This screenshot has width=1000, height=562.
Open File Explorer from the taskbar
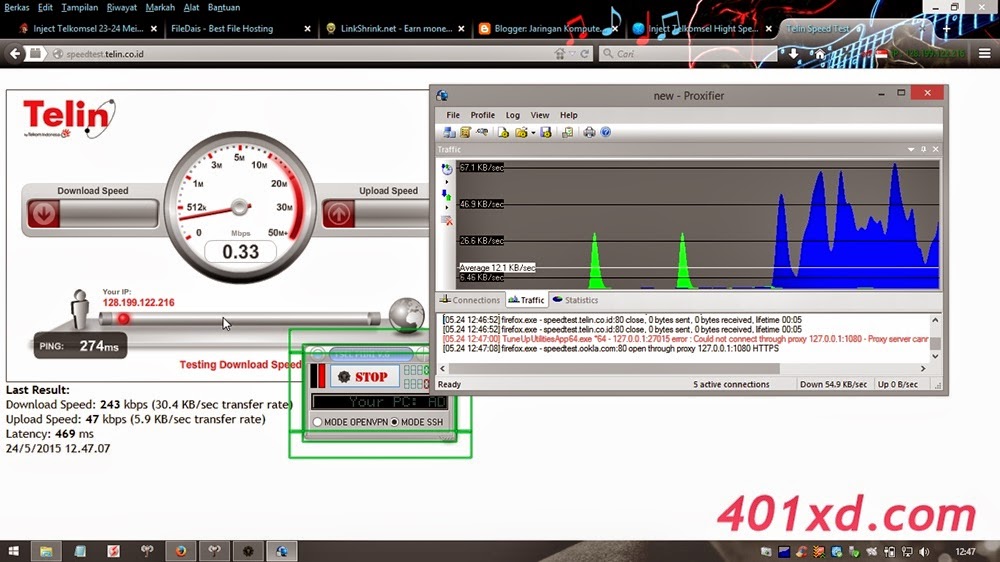pyautogui.click(x=46, y=551)
